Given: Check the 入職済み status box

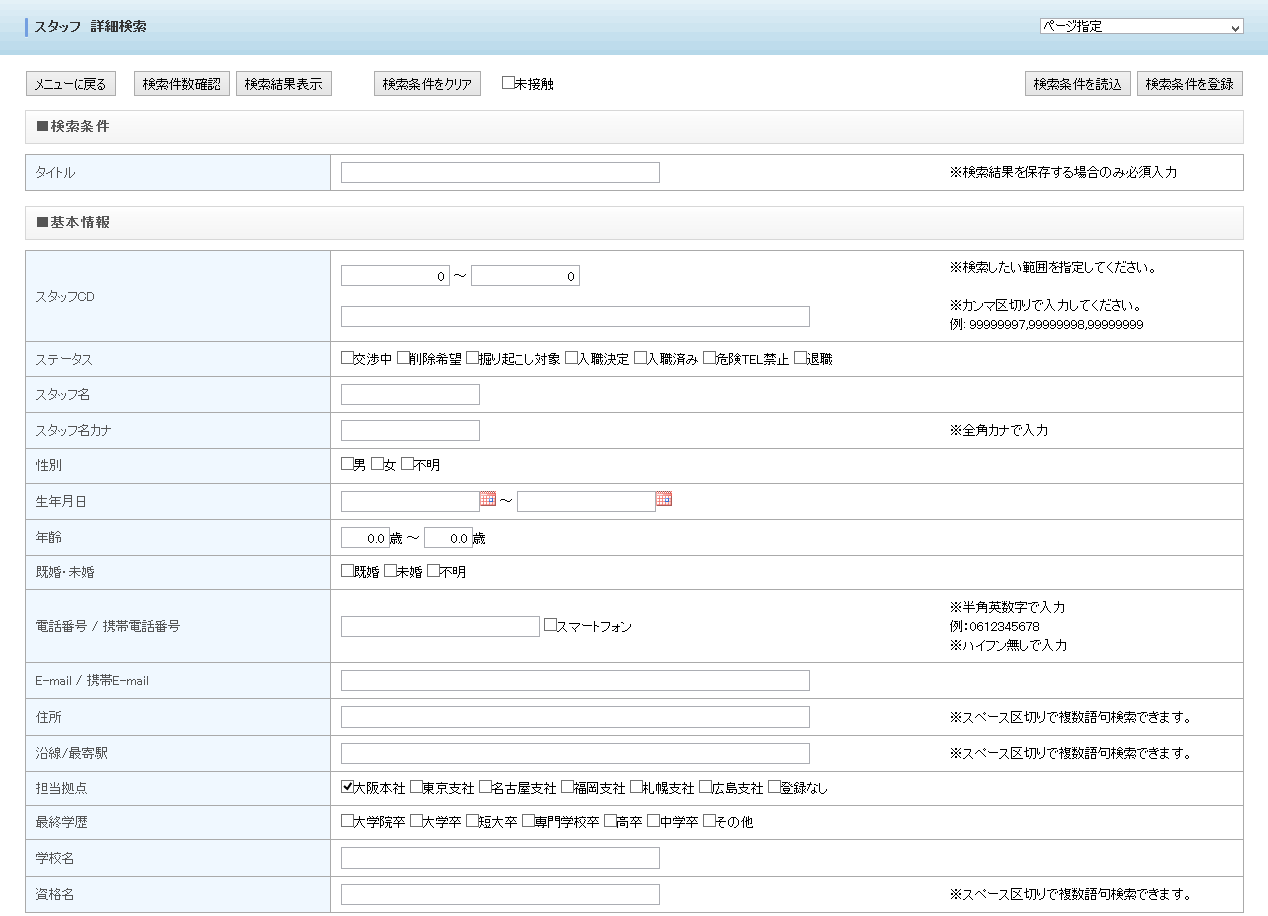Looking at the screenshot, I should [x=640, y=358].
